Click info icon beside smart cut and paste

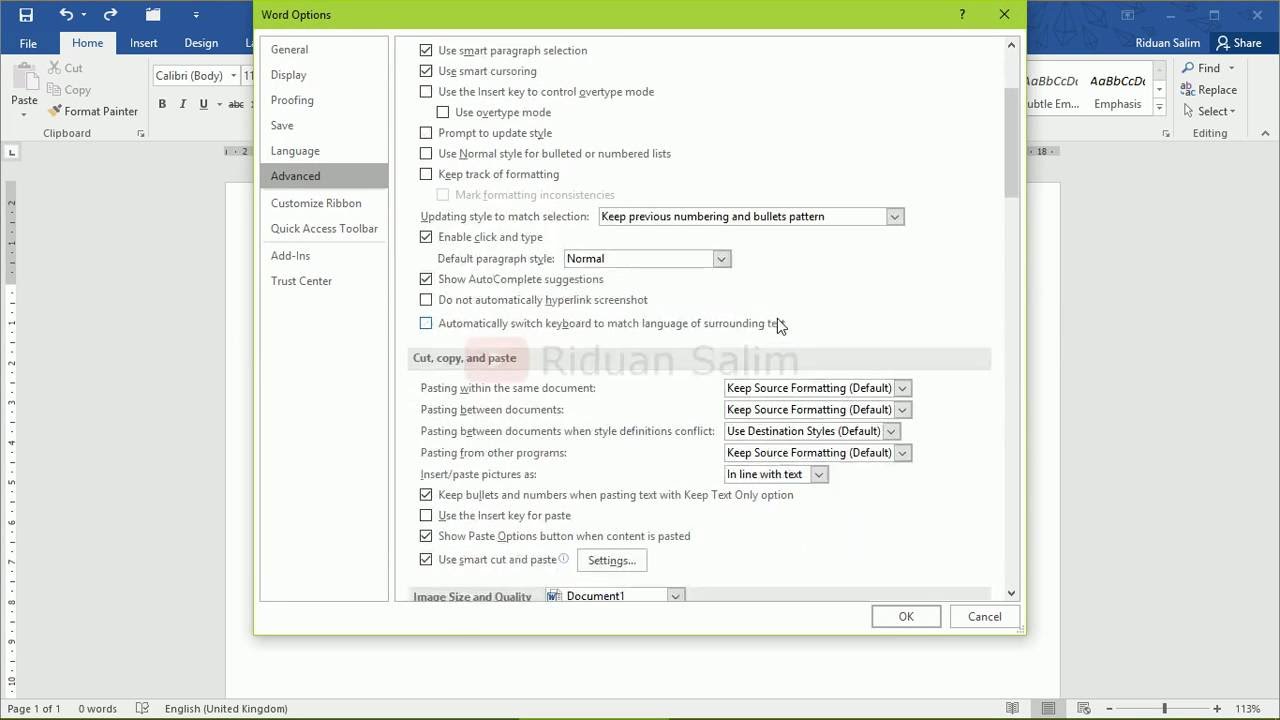pos(564,559)
